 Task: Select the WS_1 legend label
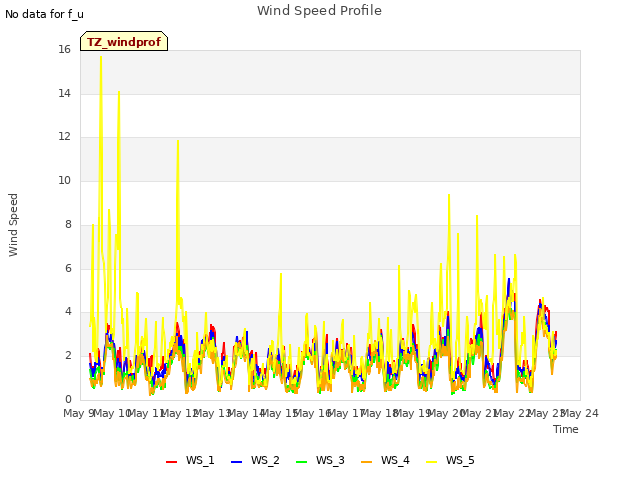coord(200,460)
